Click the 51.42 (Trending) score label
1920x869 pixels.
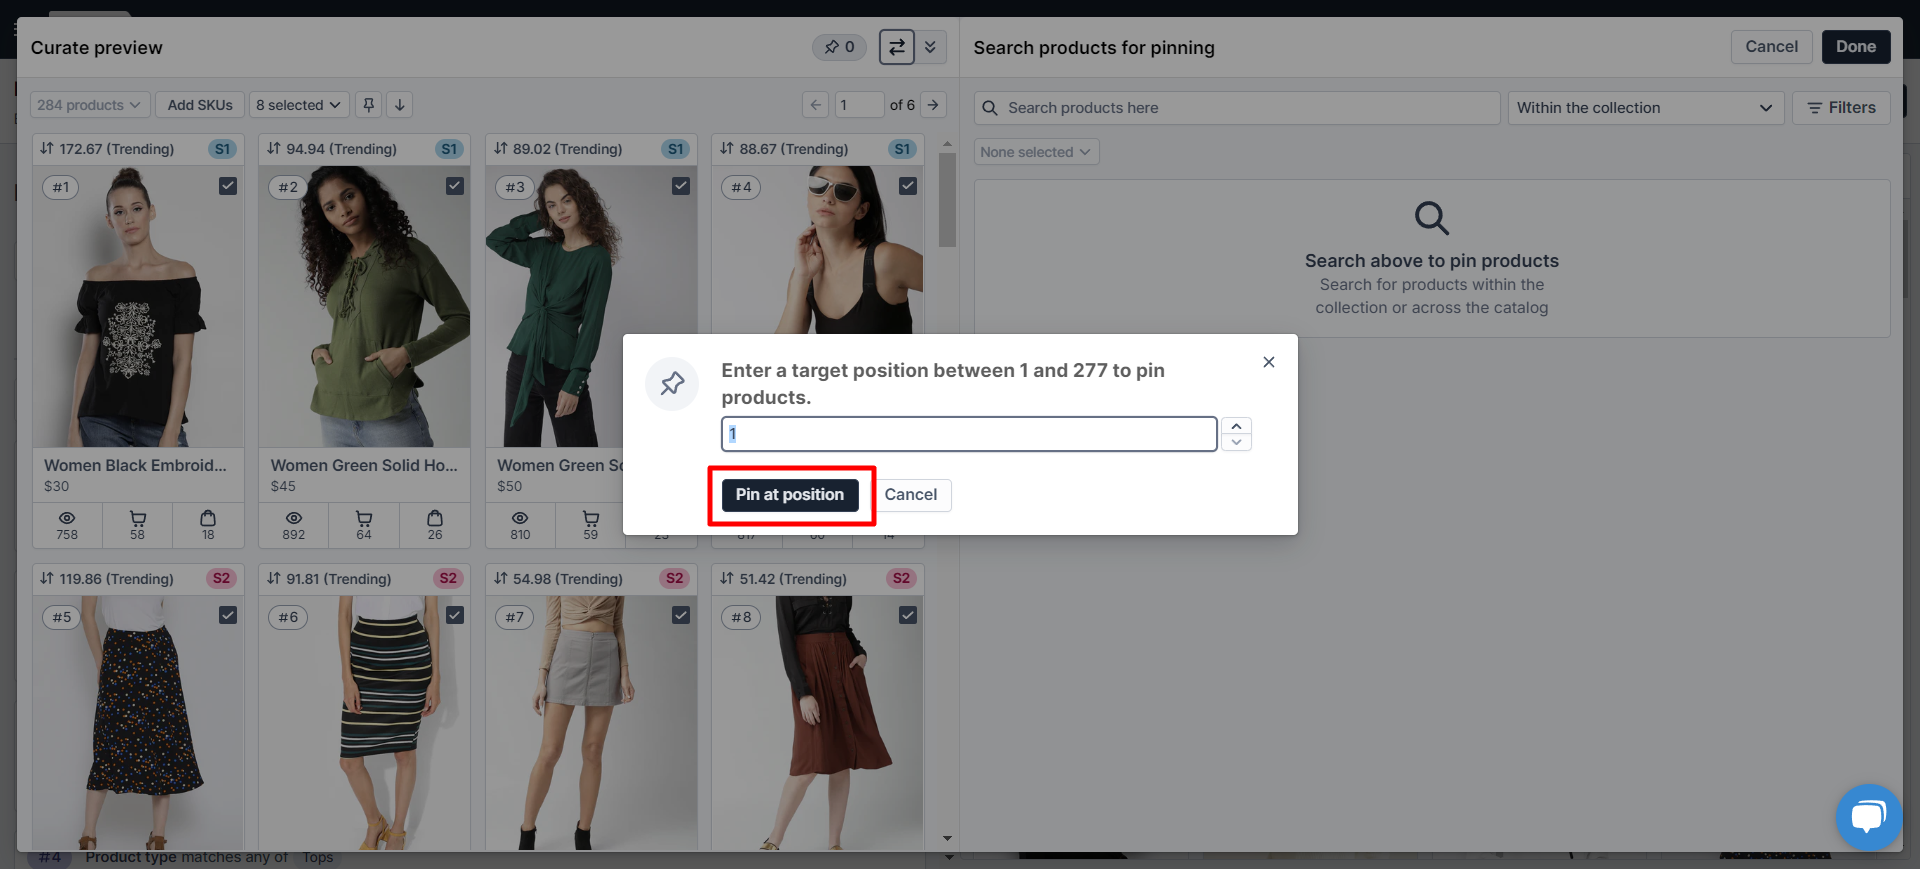pyautogui.click(x=792, y=579)
